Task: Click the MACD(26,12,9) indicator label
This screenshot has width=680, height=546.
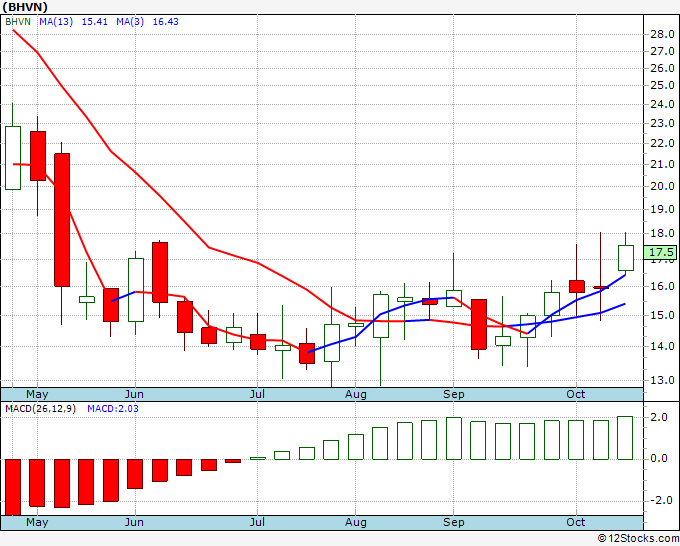Action: (x=40, y=409)
